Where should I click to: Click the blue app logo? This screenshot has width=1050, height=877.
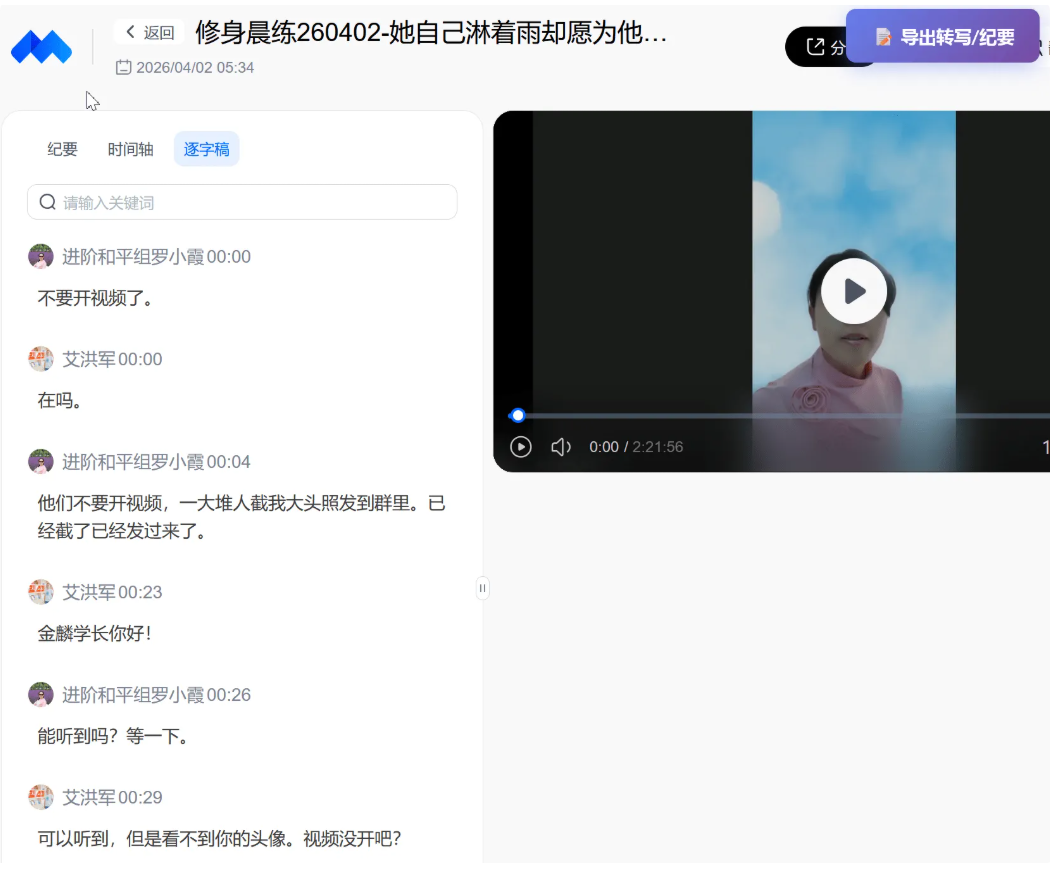(42, 48)
